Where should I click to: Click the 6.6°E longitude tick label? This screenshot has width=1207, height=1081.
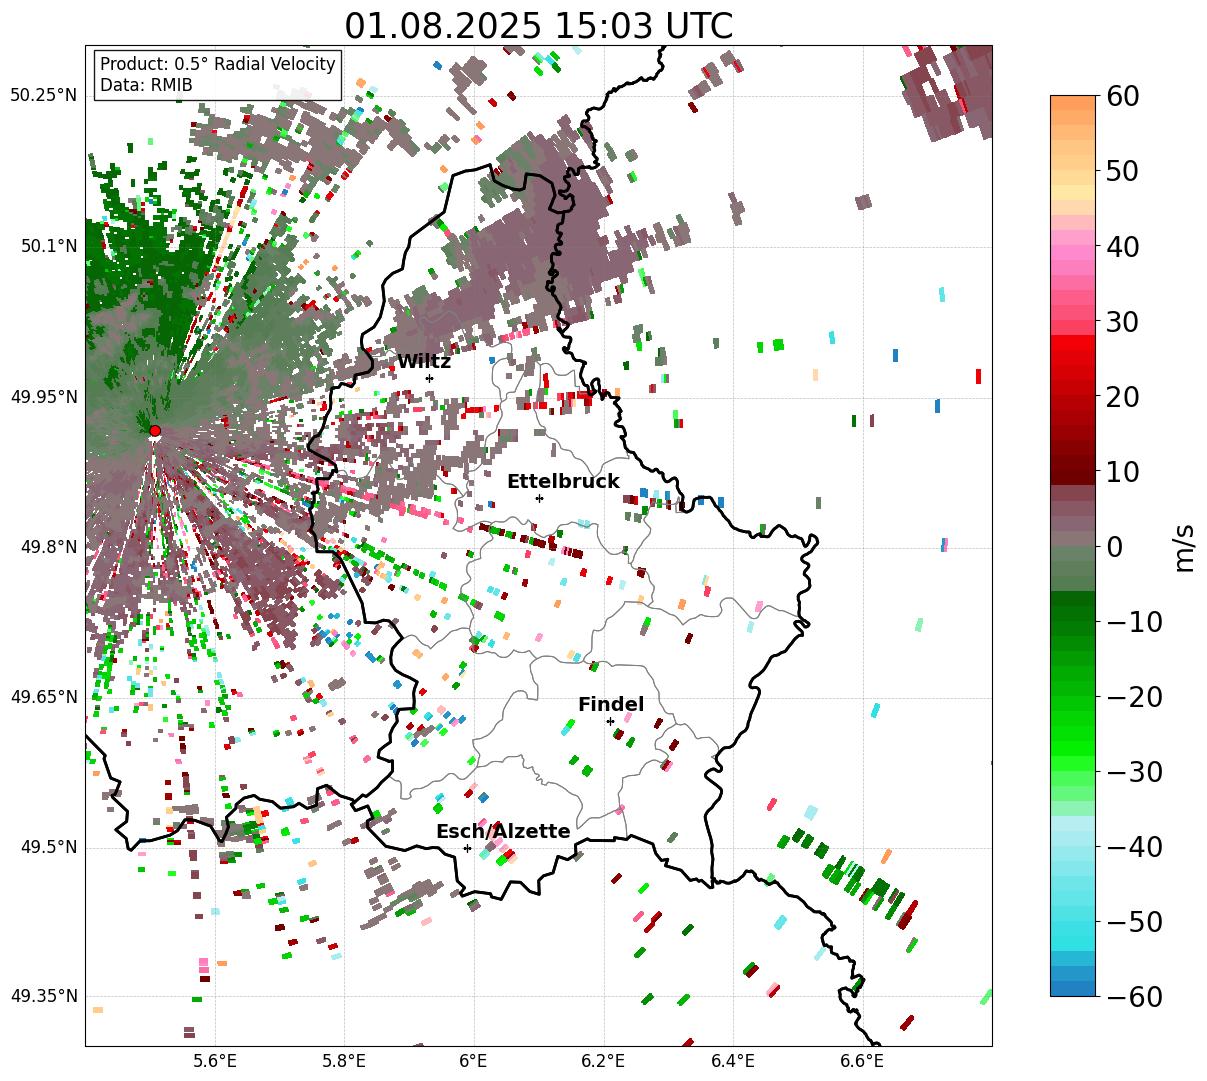click(861, 1061)
